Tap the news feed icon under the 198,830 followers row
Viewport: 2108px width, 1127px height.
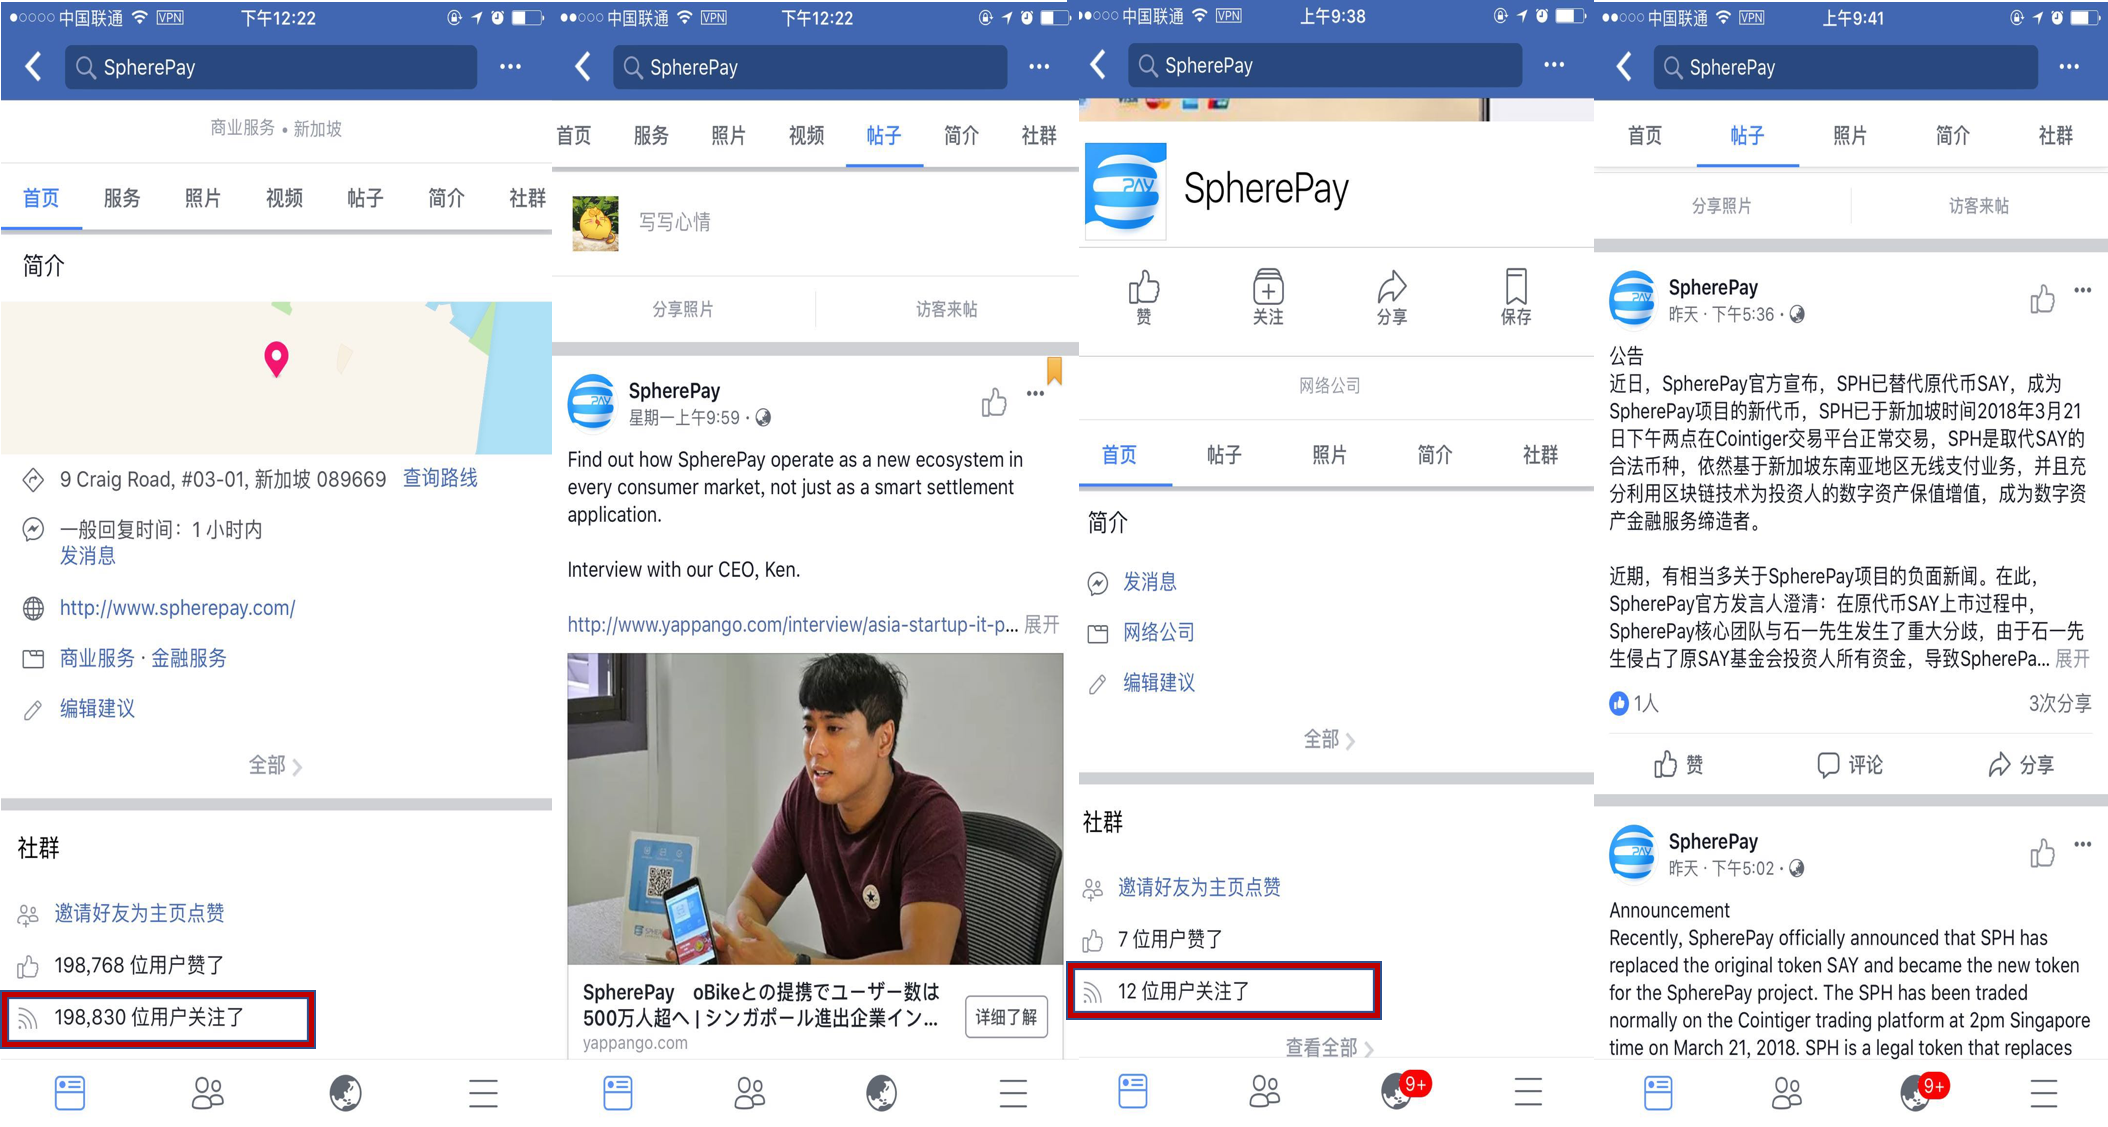[x=70, y=1093]
